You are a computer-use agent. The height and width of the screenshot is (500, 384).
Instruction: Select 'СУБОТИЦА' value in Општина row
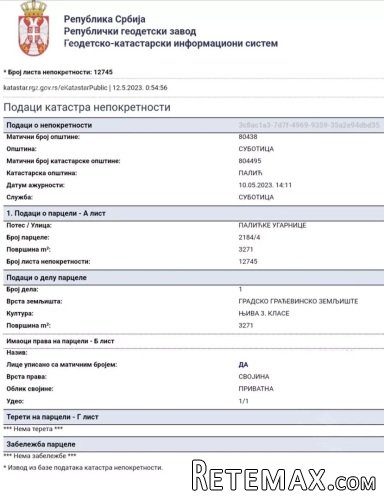[x=256, y=149]
